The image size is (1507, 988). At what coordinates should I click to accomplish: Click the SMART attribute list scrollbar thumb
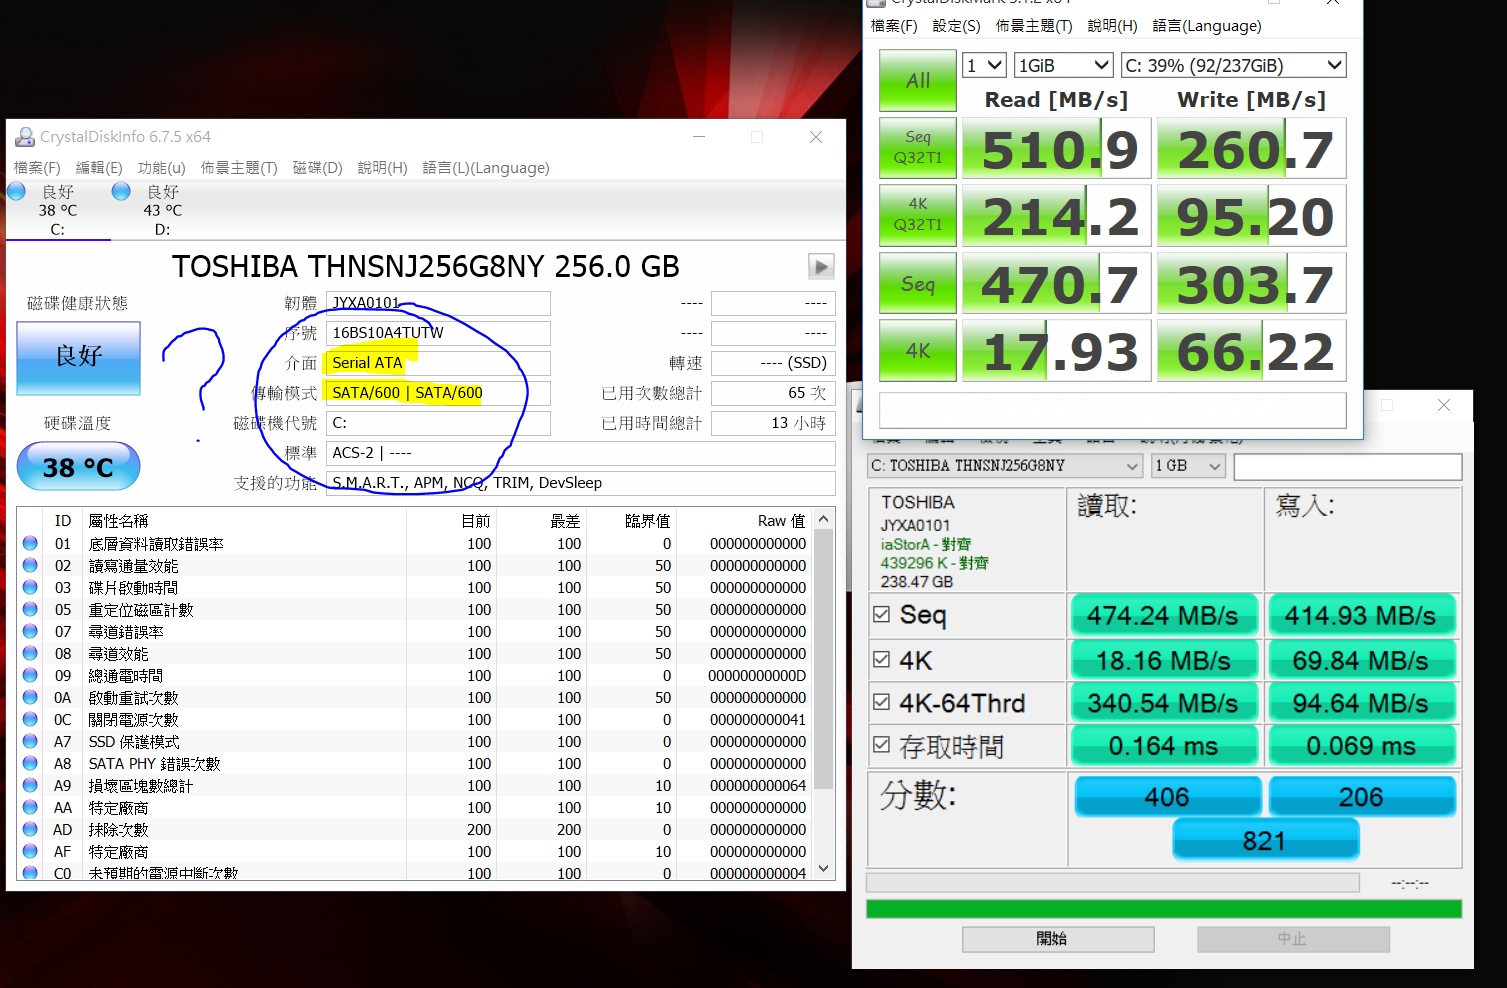coord(824,660)
